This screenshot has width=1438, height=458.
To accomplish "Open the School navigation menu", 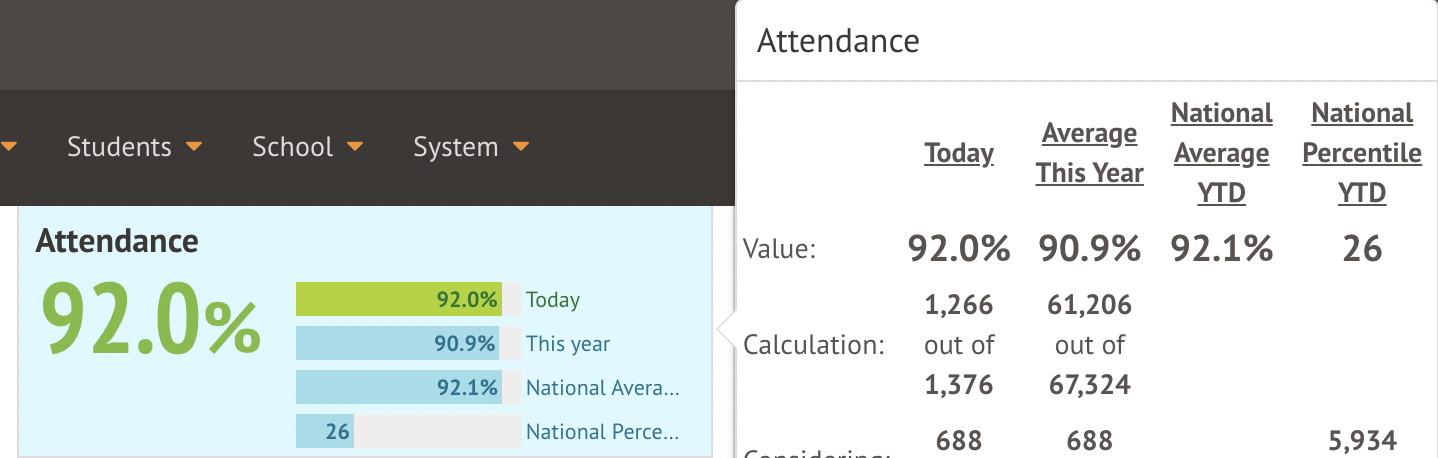I will pyautogui.click(x=292, y=147).
